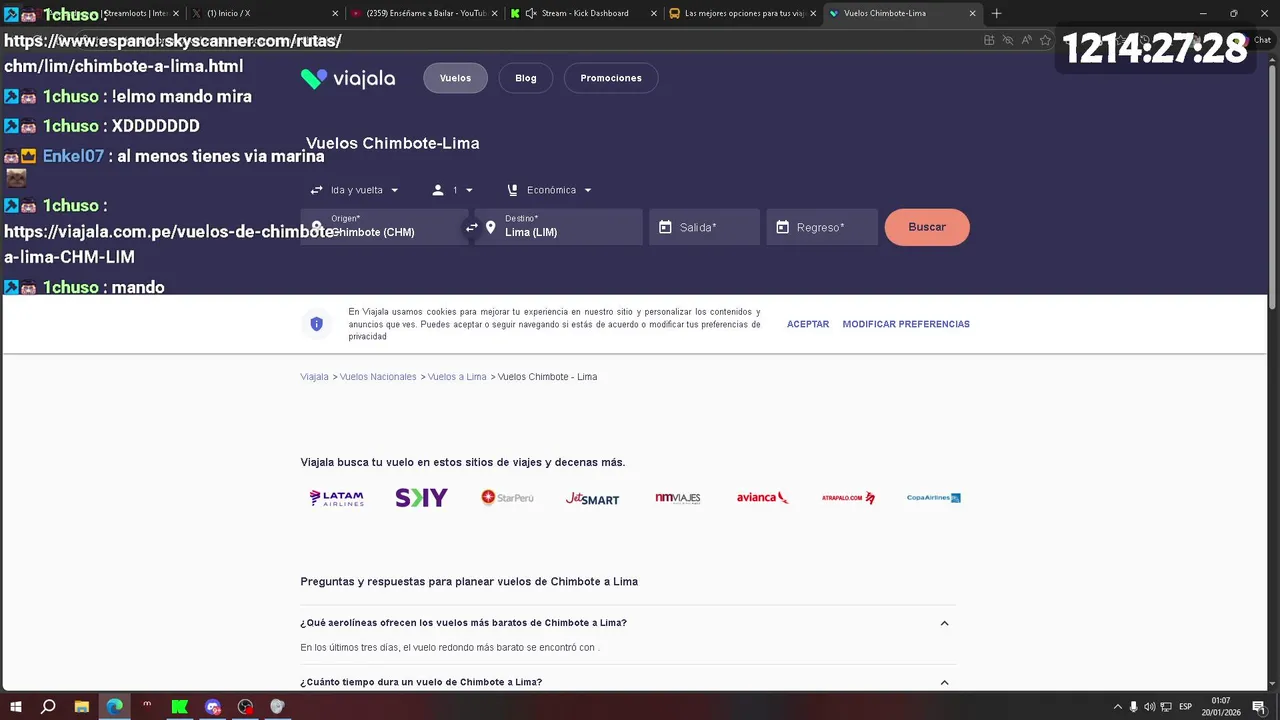Viewport: 1280px width, 720px height.
Task: Click the 'Preguntas y respuestas para planear vuelos' heading
Action: pyautogui.click(x=469, y=581)
